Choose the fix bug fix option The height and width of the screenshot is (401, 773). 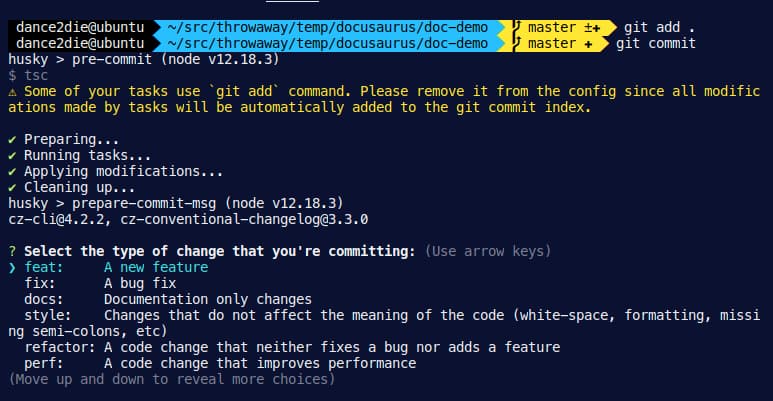click(40, 283)
